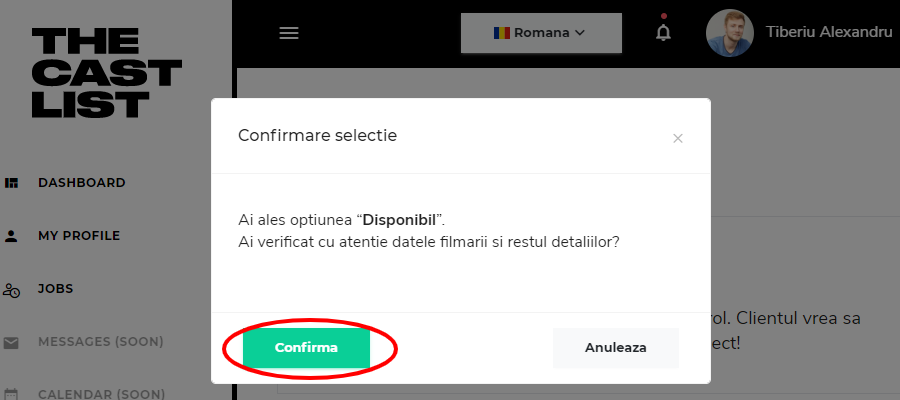Viewport: 900px width, 400px height.
Task: Click the Romanian flag icon
Action: (502, 33)
